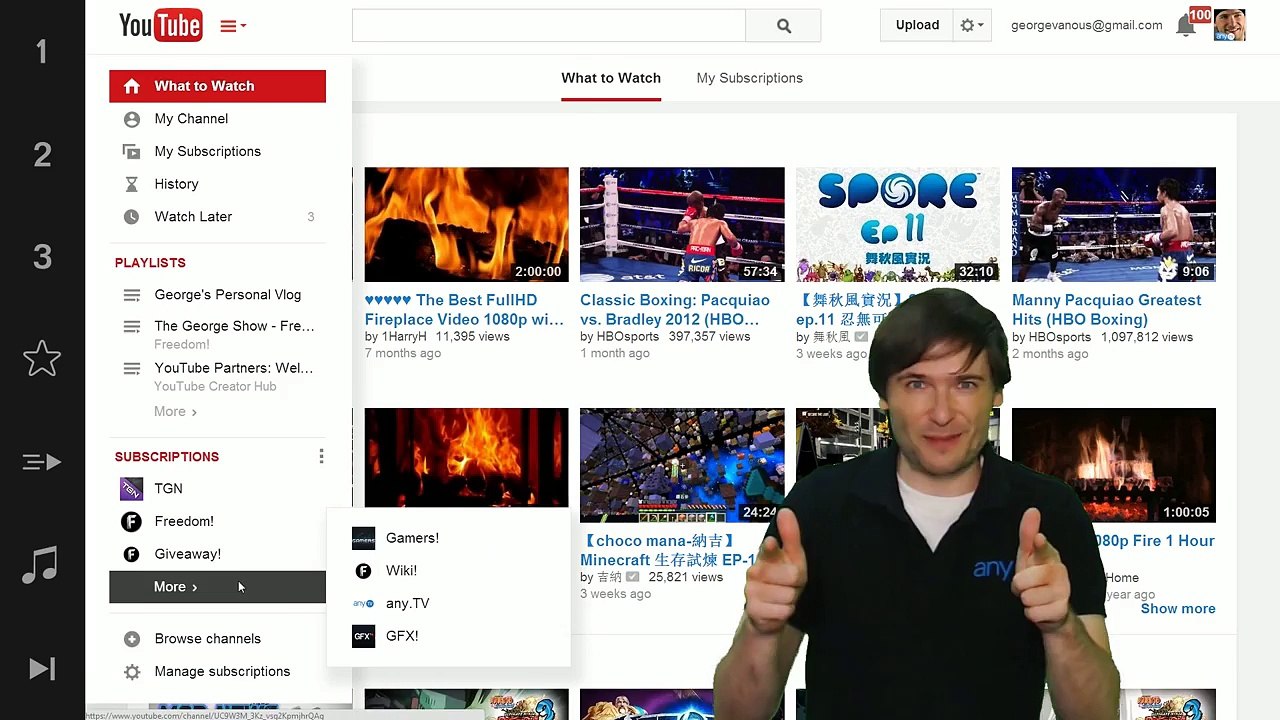The width and height of the screenshot is (1280, 720).
Task: Click the Browse channels plus icon
Action: click(131, 639)
